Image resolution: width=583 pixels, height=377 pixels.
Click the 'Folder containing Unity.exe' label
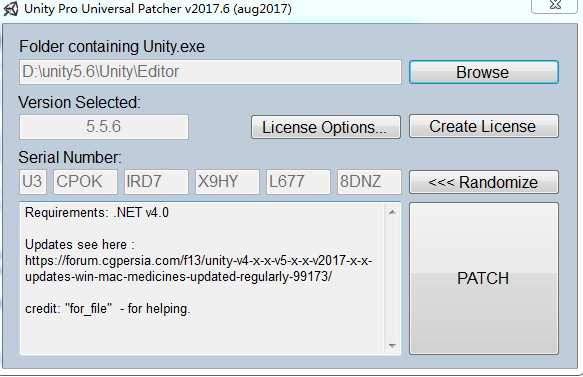112,47
